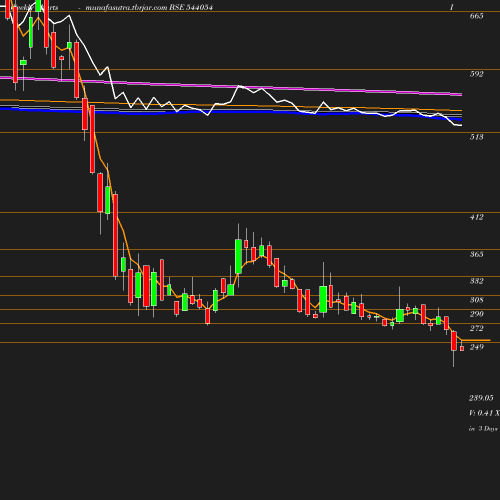The height and width of the screenshot is (500, 500).
Task: Click the 239.05 current price value
Action: pyautogui.click(x=481, y=398)
